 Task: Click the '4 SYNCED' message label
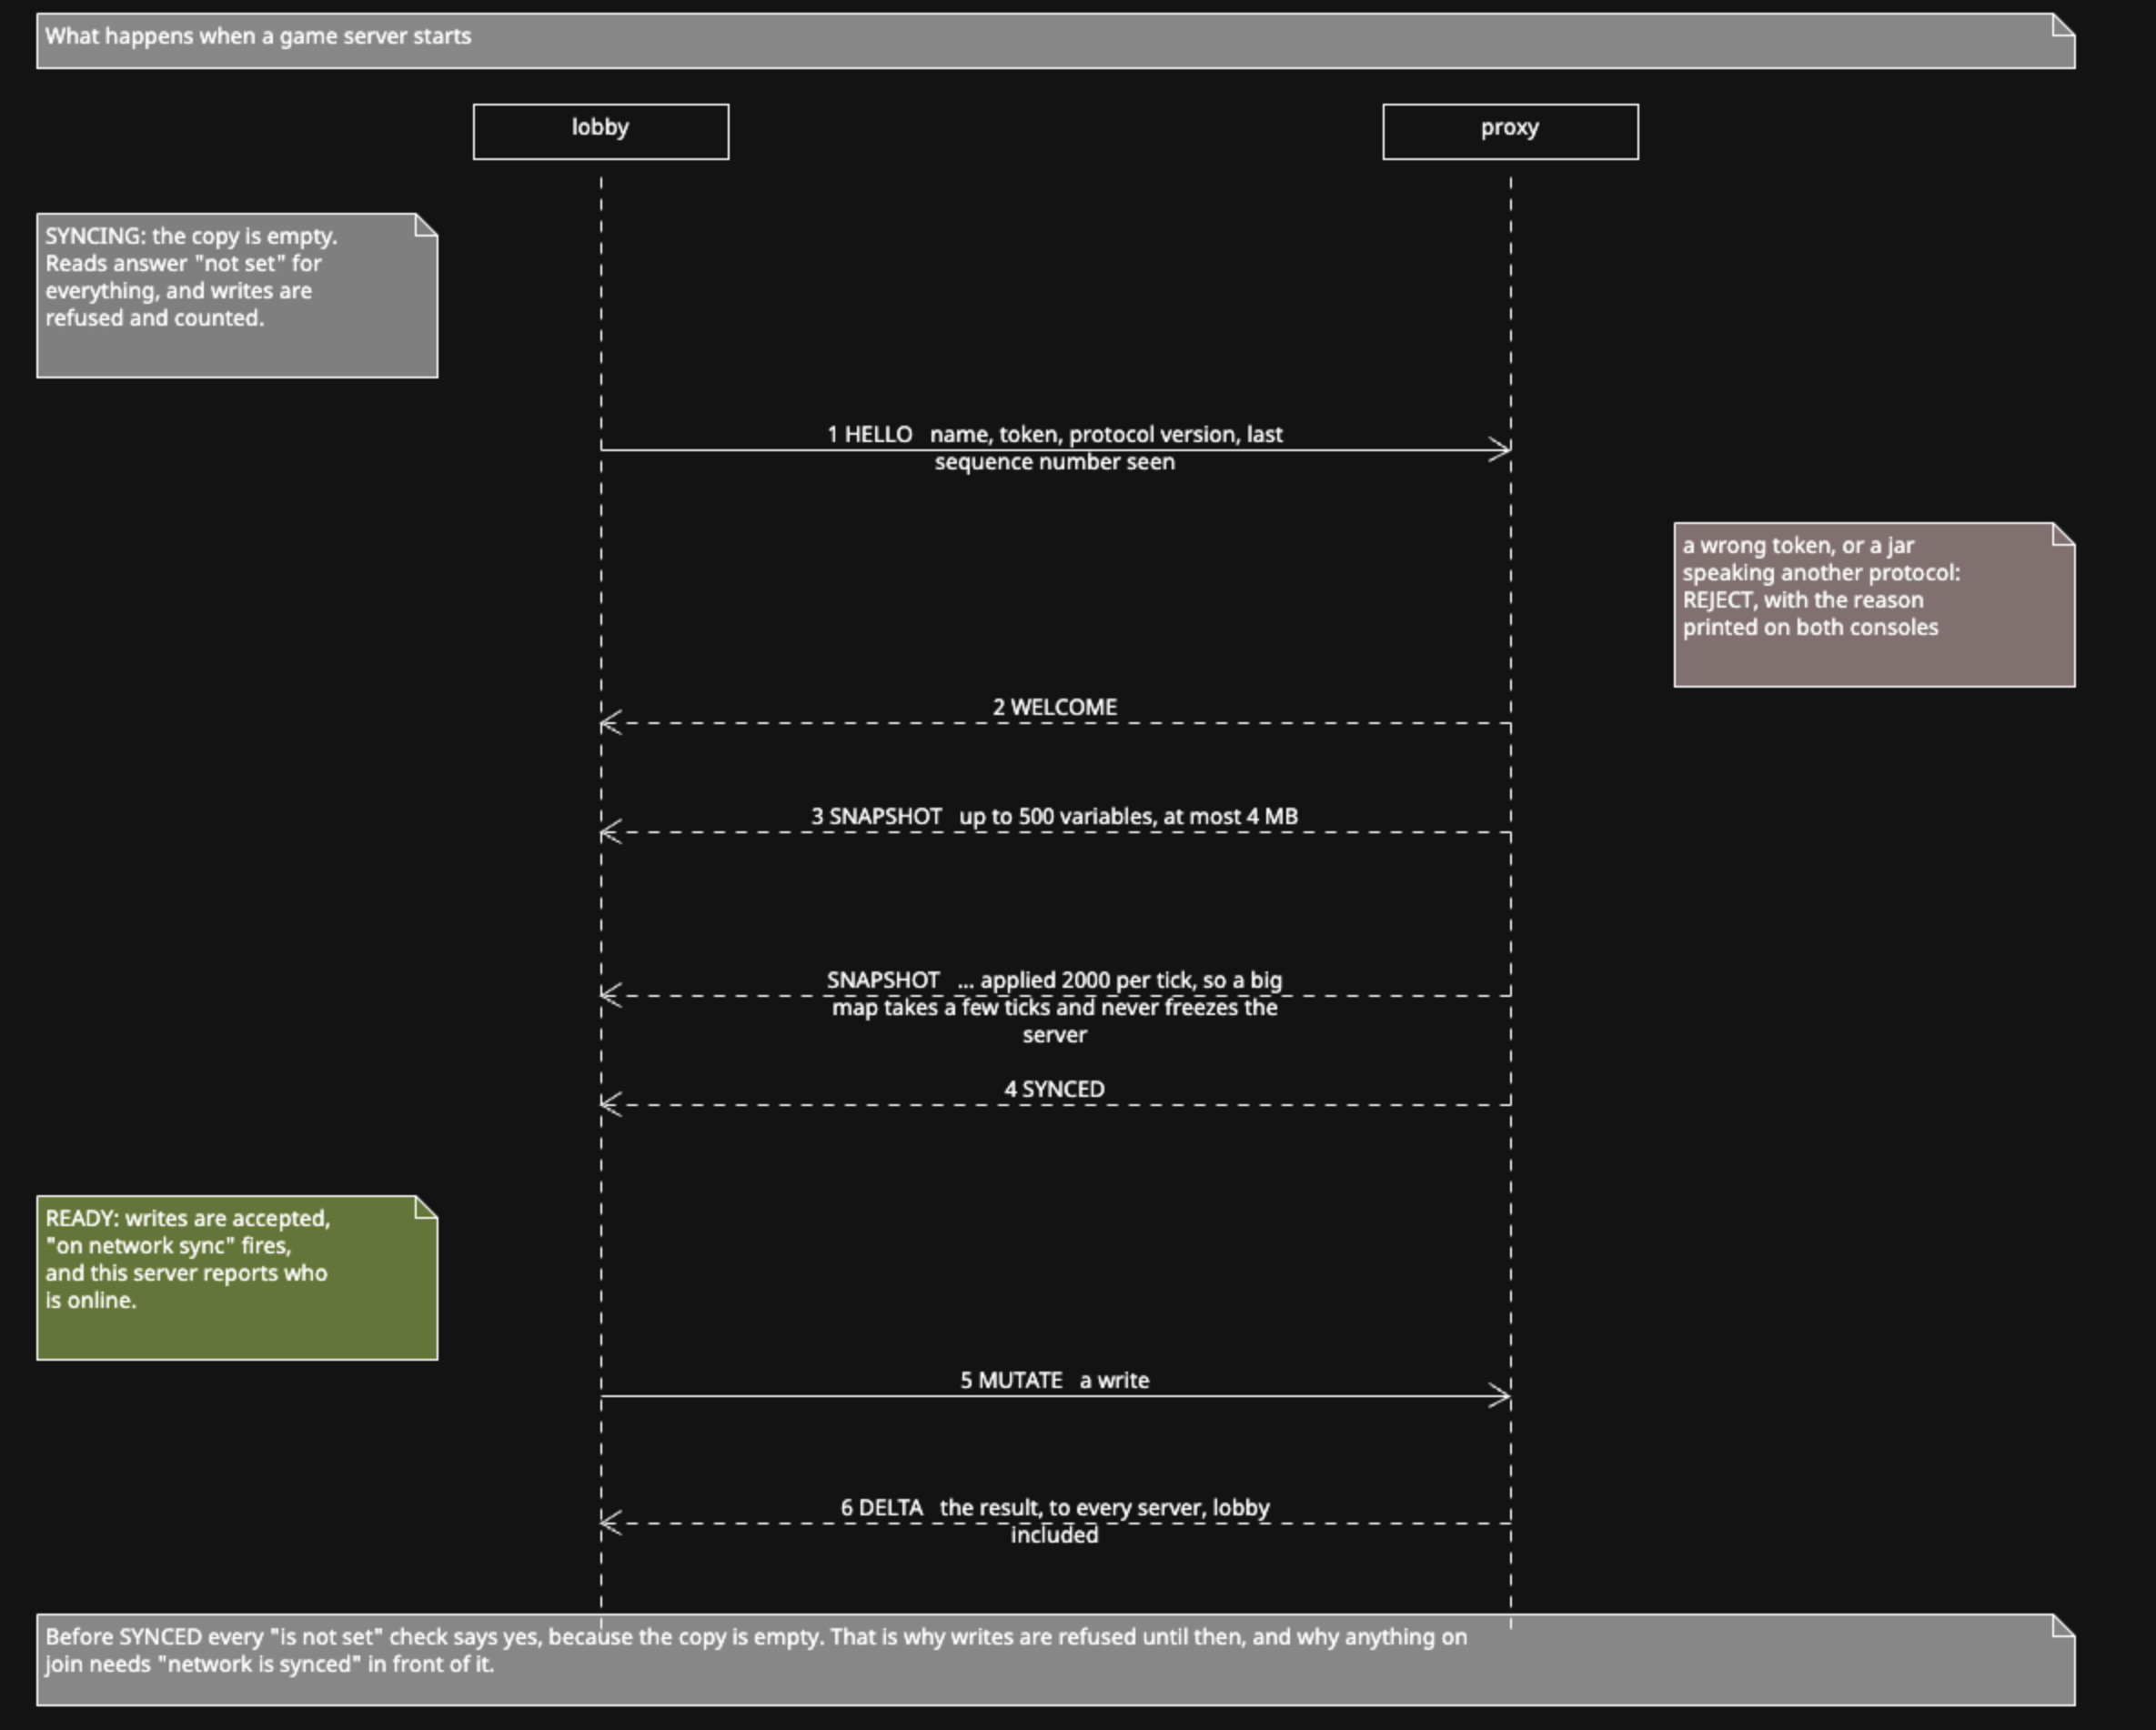click(x=1055, y=1089)
